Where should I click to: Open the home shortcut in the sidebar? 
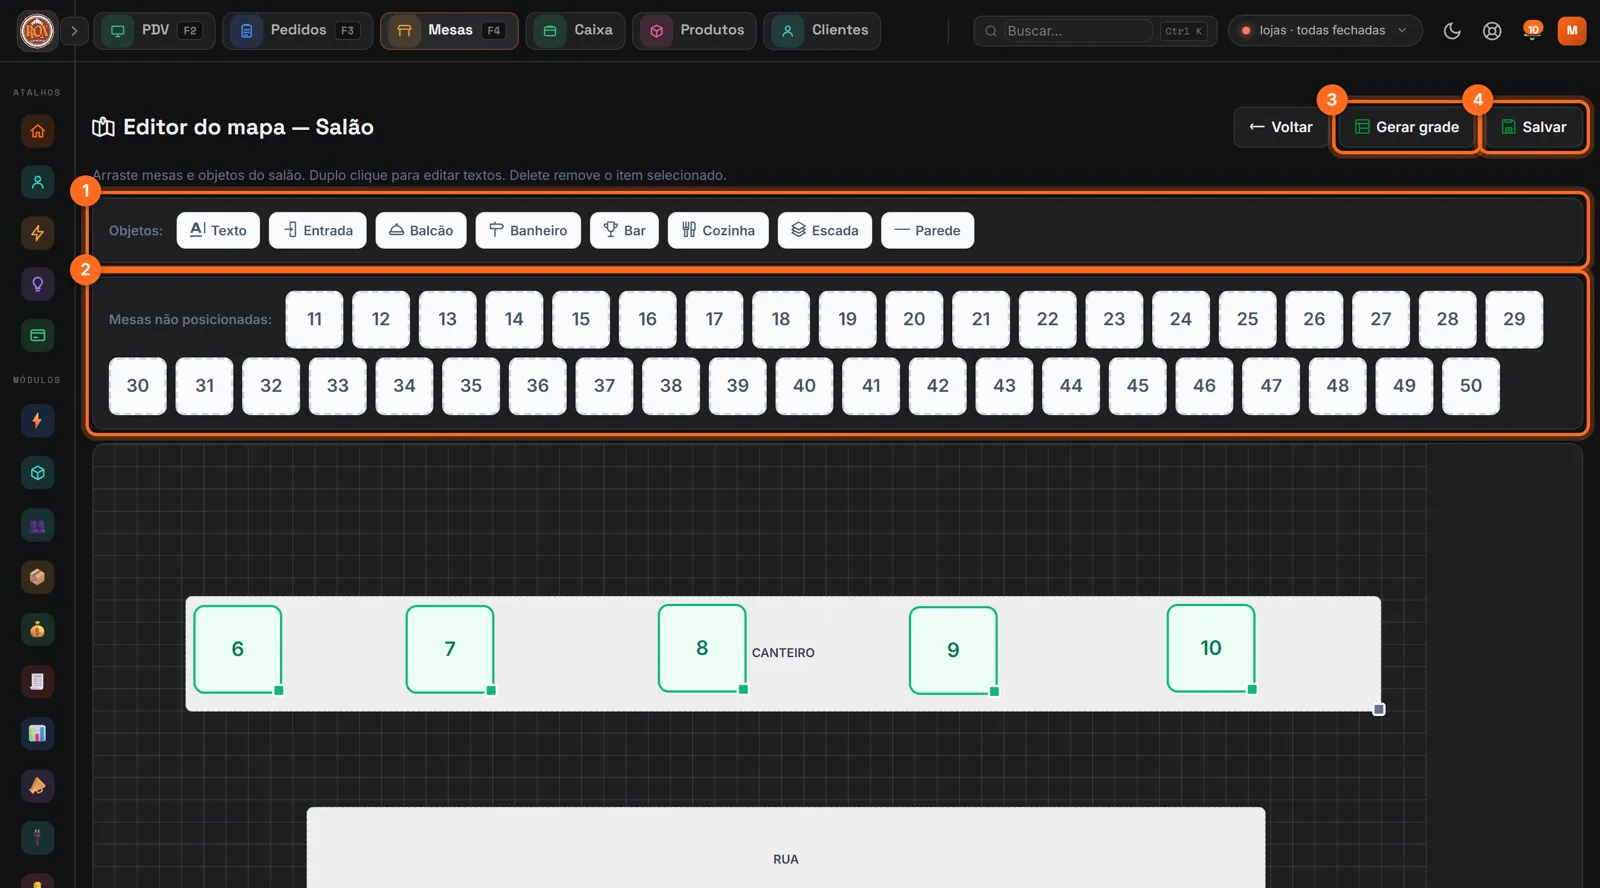pos(37,131)
